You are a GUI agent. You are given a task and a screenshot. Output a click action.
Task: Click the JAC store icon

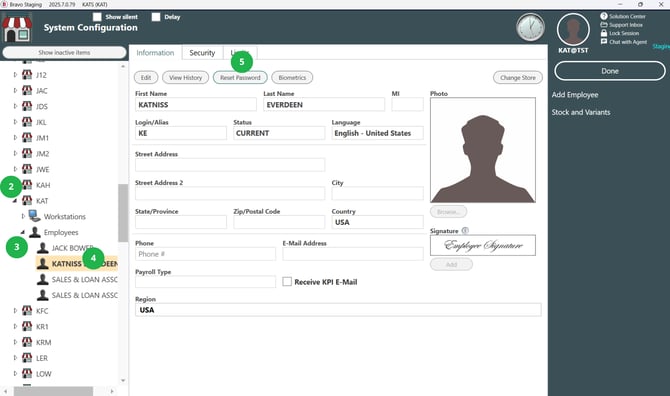tap(27, 91)
